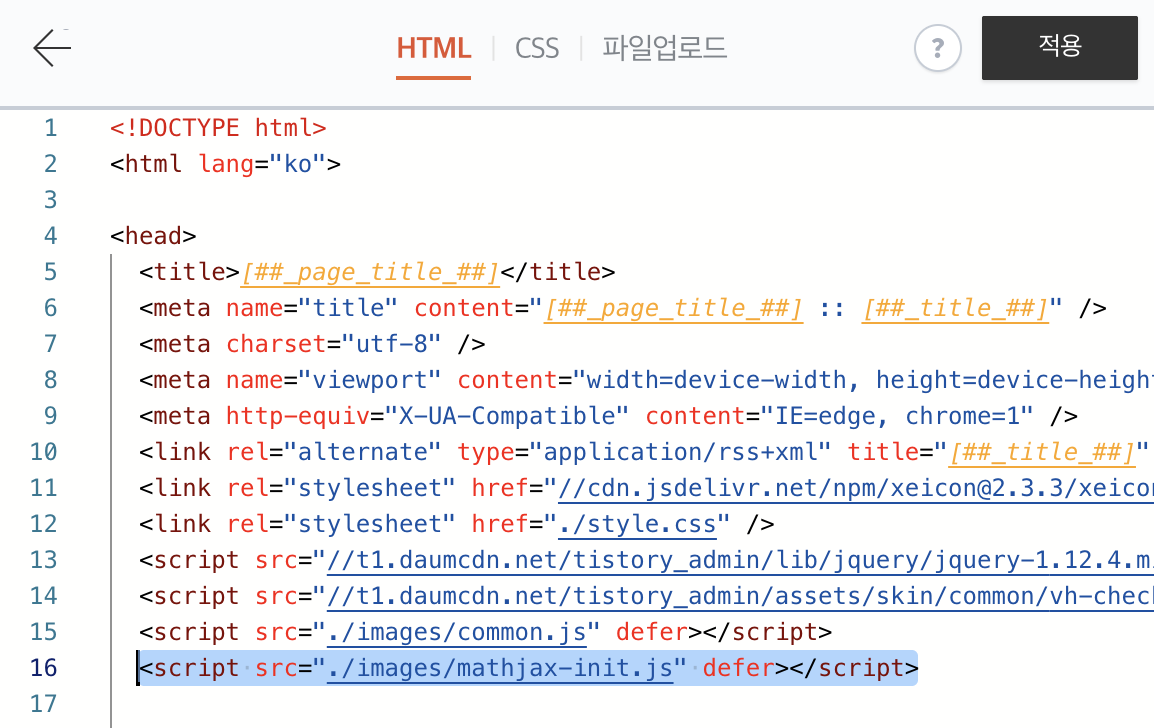Click [##_title_##] in line 10 title attribute
The width and height of the screenshot is (1154, 728).
1041,452
